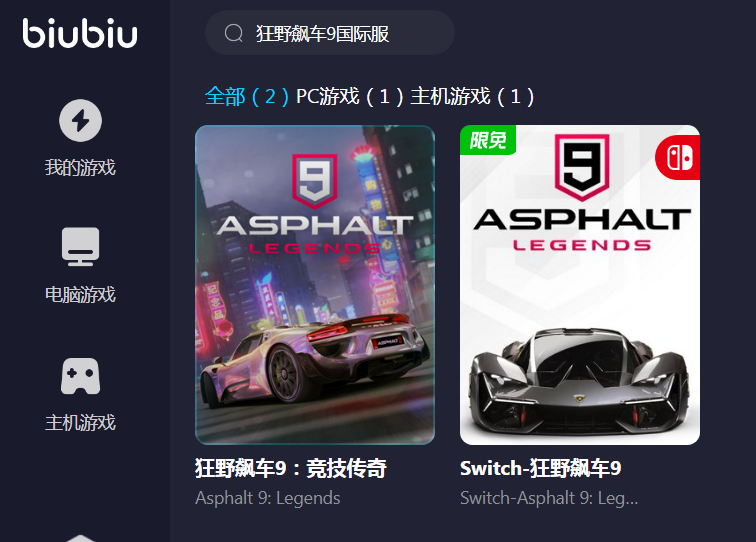The height and width of the screenshot is (542, 756).
Task: Click the truncated Switch-Asphalt 9: Leg... subtitle
Action: (549, 498)
